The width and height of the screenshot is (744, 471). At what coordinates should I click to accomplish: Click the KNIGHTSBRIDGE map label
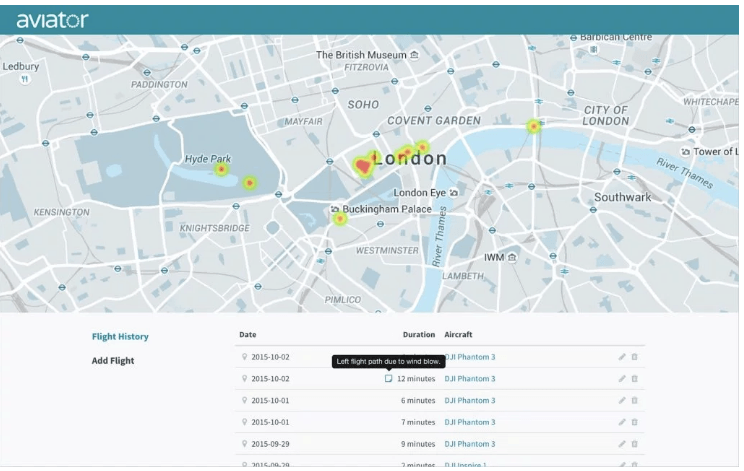[214, 228]
